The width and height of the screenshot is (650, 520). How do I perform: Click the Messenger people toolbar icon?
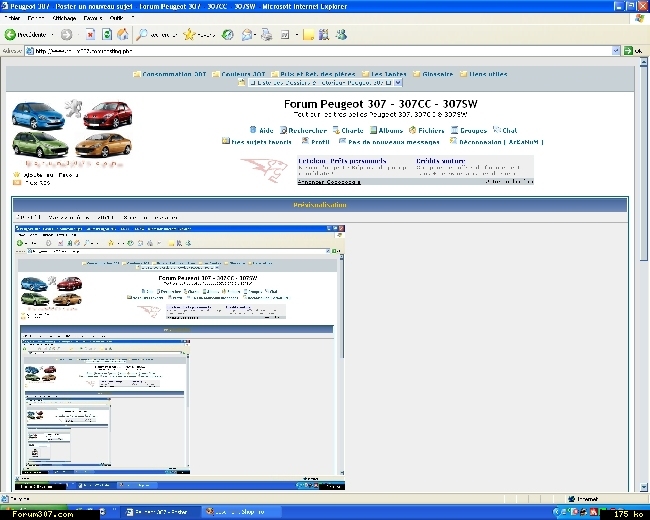click(x=341, y=35)
